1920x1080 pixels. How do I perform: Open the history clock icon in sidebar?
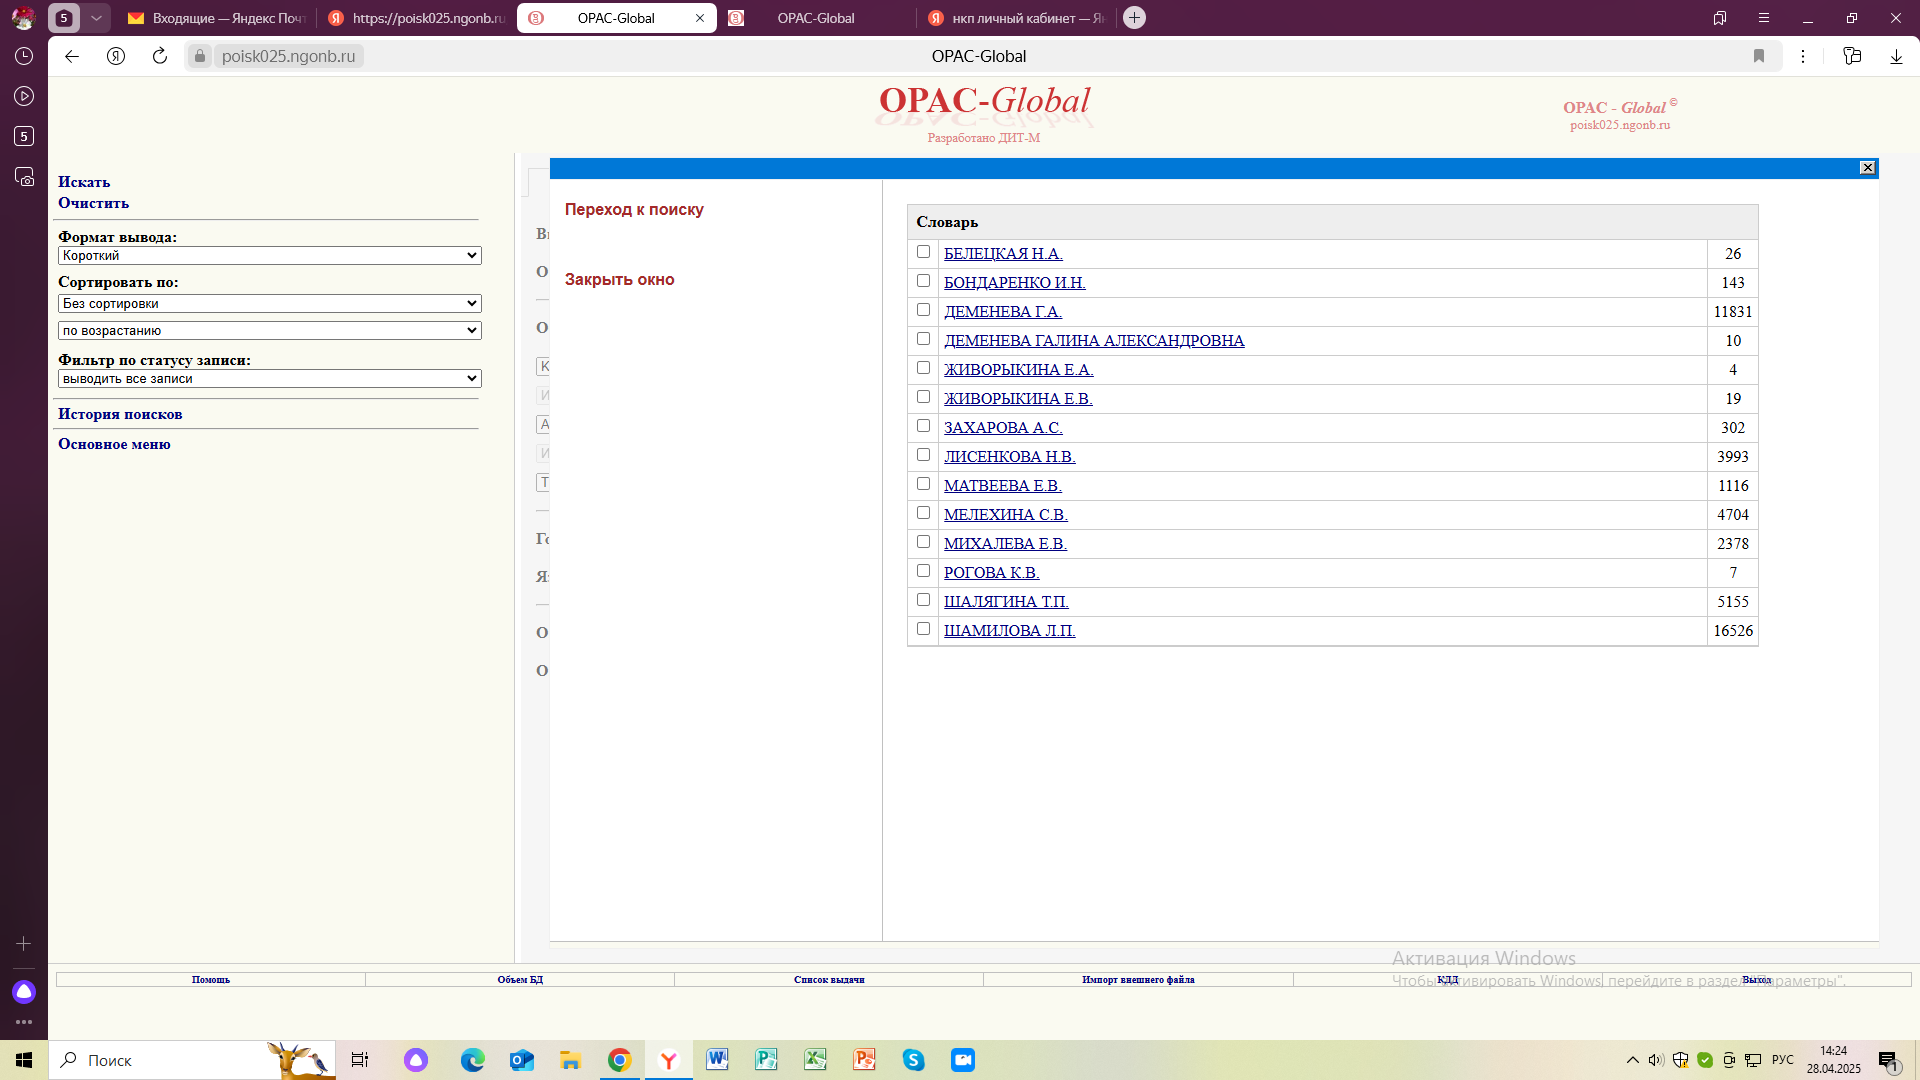pos(24,56)
